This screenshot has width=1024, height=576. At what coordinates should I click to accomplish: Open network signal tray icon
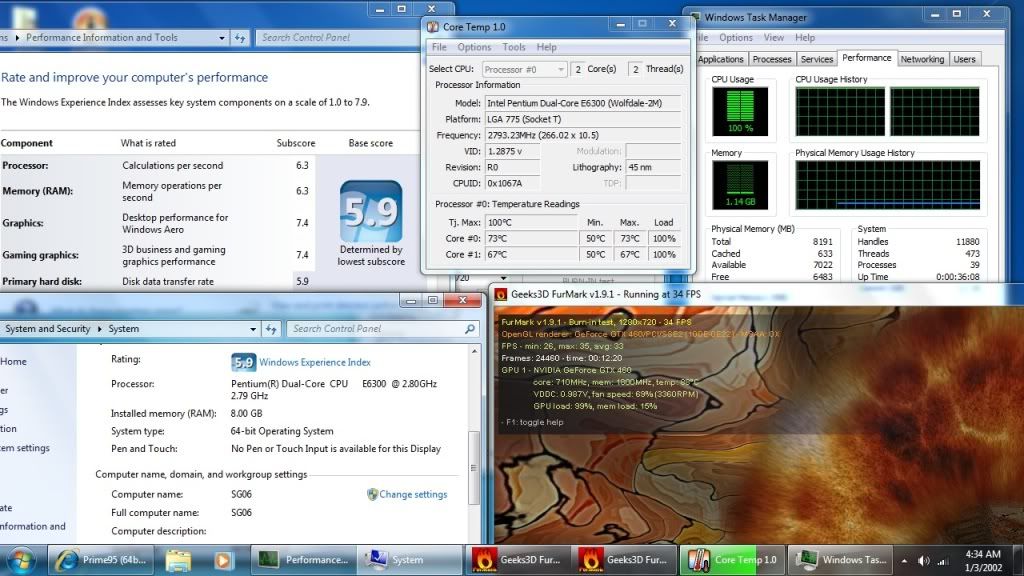pyautogui.click(x=943, y=561)
